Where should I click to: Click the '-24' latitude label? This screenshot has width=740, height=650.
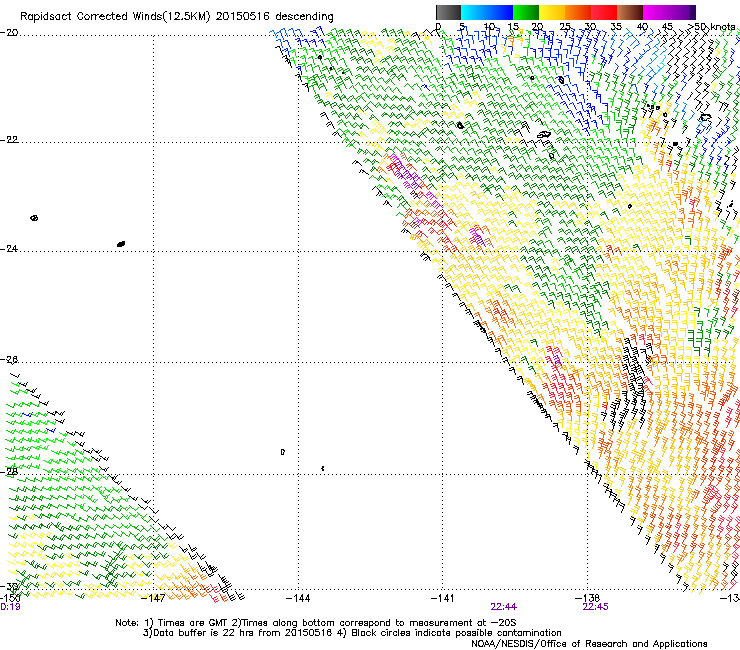pyautogui.click(x=9, y=249)
